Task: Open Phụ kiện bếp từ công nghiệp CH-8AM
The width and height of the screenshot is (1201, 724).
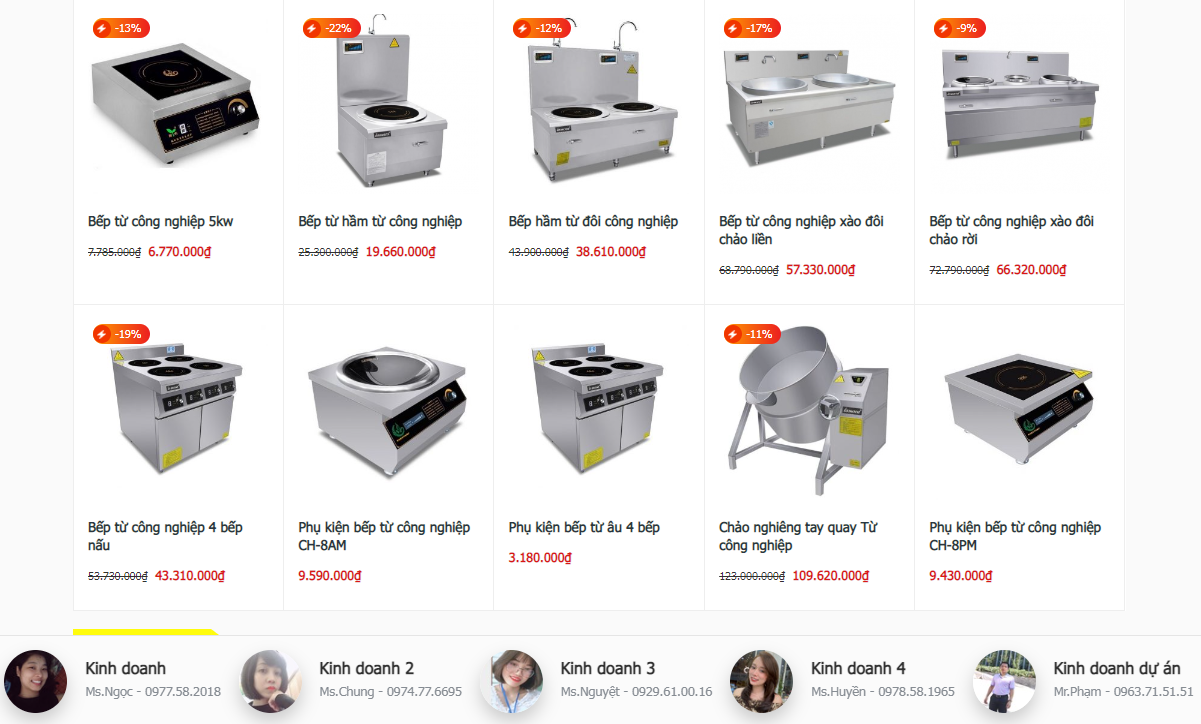Action: tap(384, 536)
